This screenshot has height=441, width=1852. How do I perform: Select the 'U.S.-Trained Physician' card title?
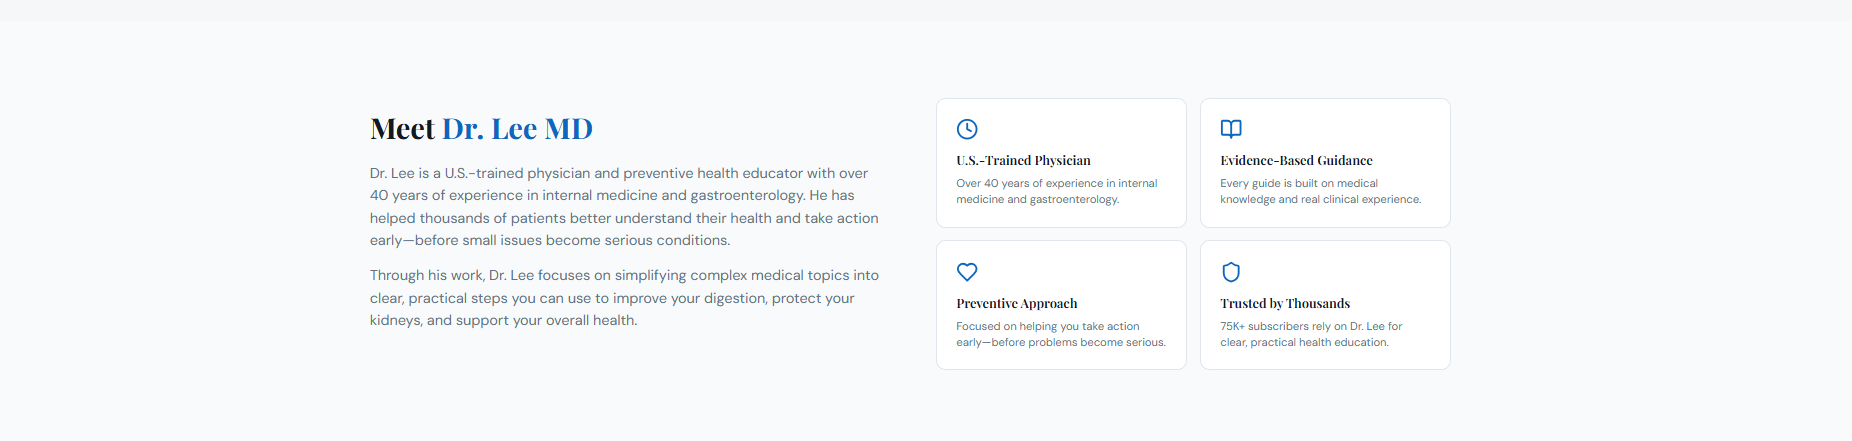click(x=1023, y=160)
